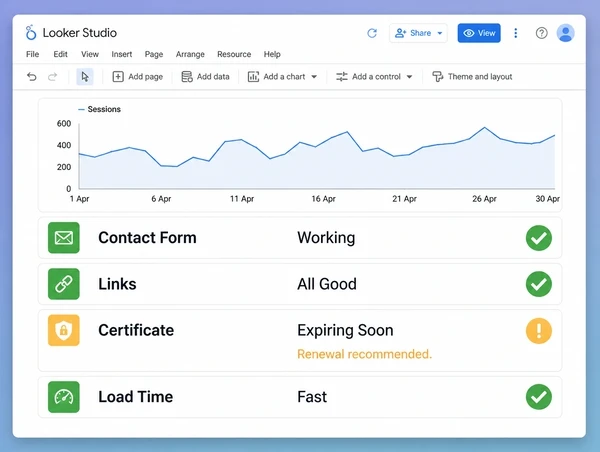
Task: Click the Load Time label
Action: tap(136, 397)
